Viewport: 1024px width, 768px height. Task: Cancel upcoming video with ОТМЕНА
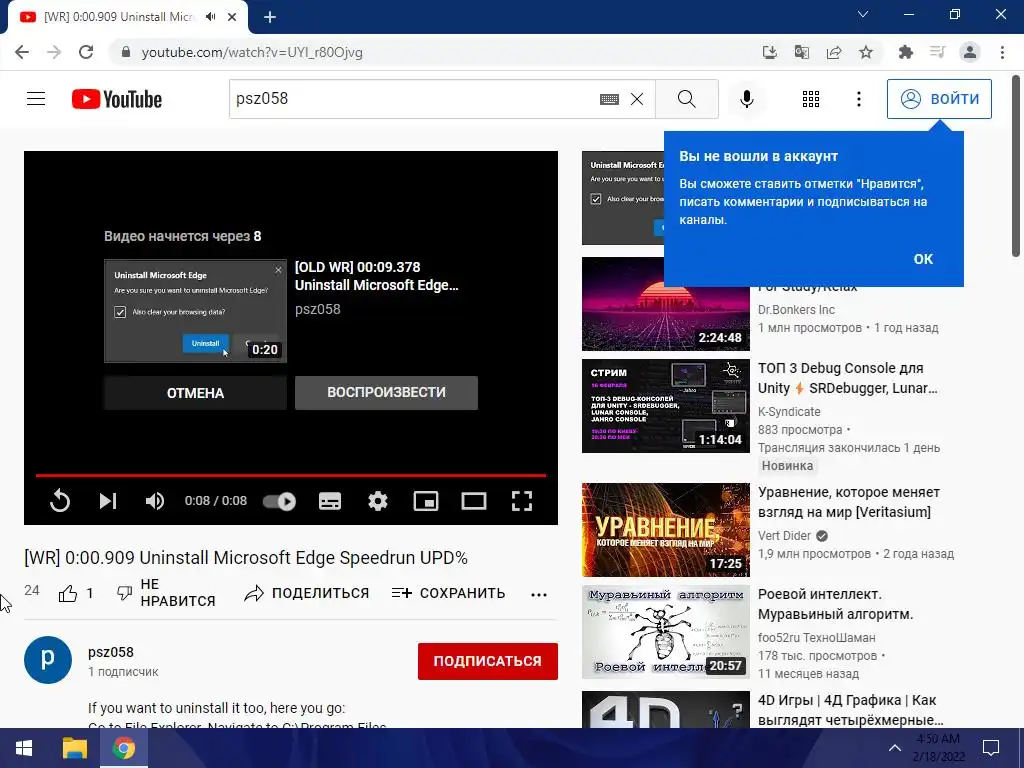pos(195,393)
